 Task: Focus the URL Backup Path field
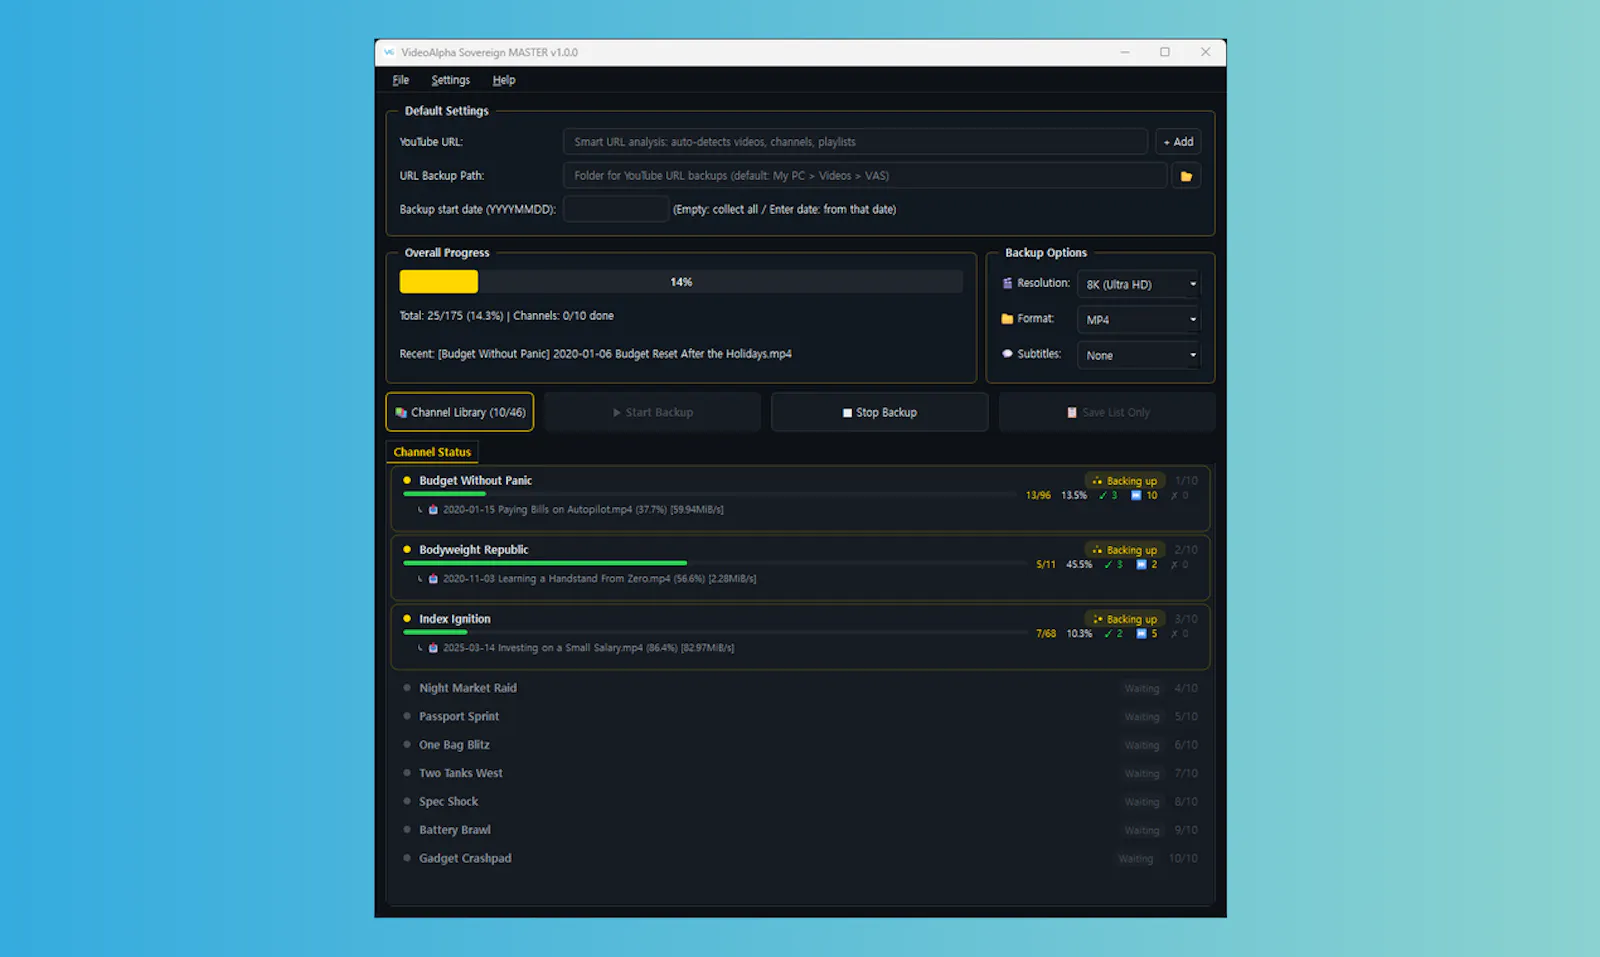click(x=865, y=176)
